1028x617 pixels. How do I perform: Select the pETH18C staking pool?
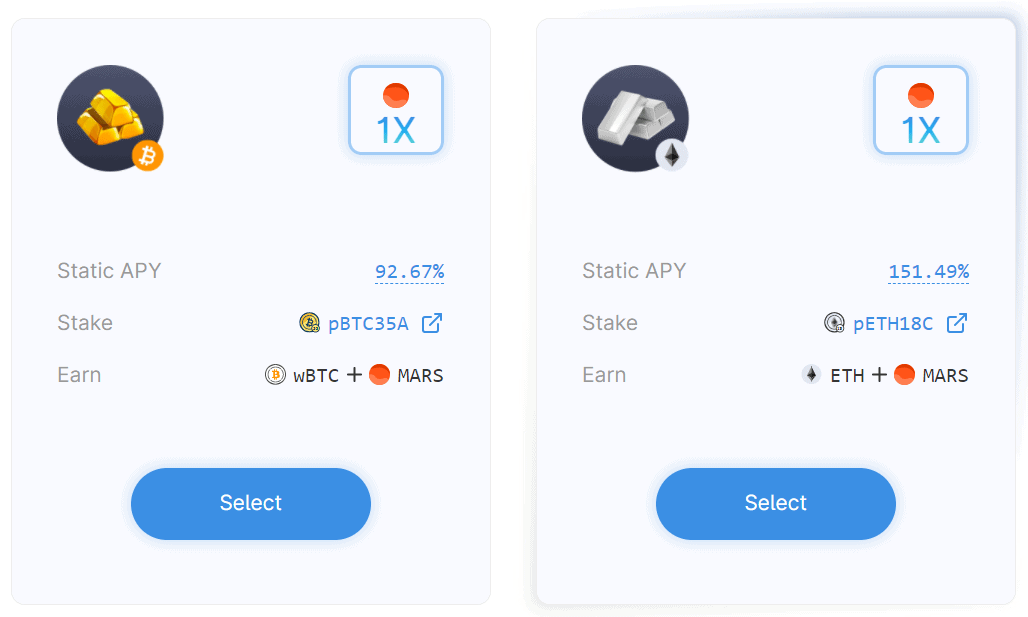coord(776,504)
